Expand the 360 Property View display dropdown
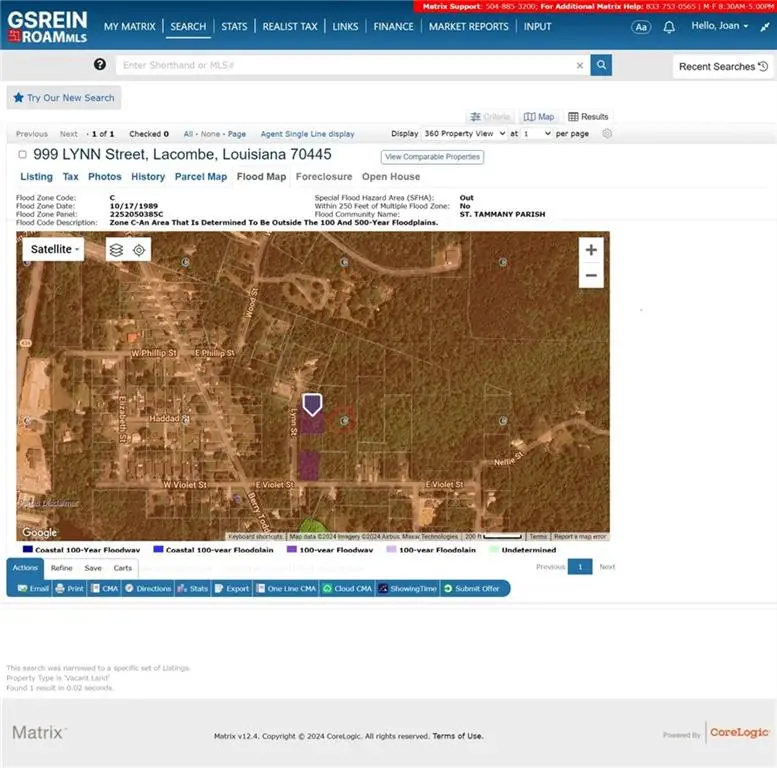This screenshot has height=768, width=777. [x=463, y=134]
